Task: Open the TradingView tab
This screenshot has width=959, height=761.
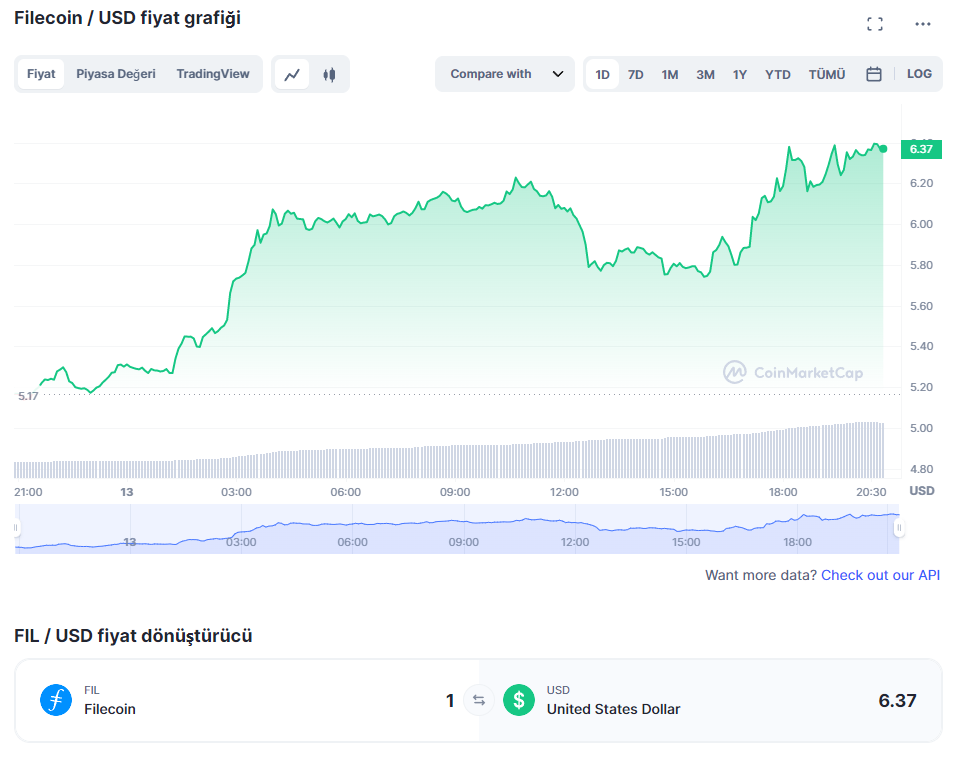Action: 213,74
